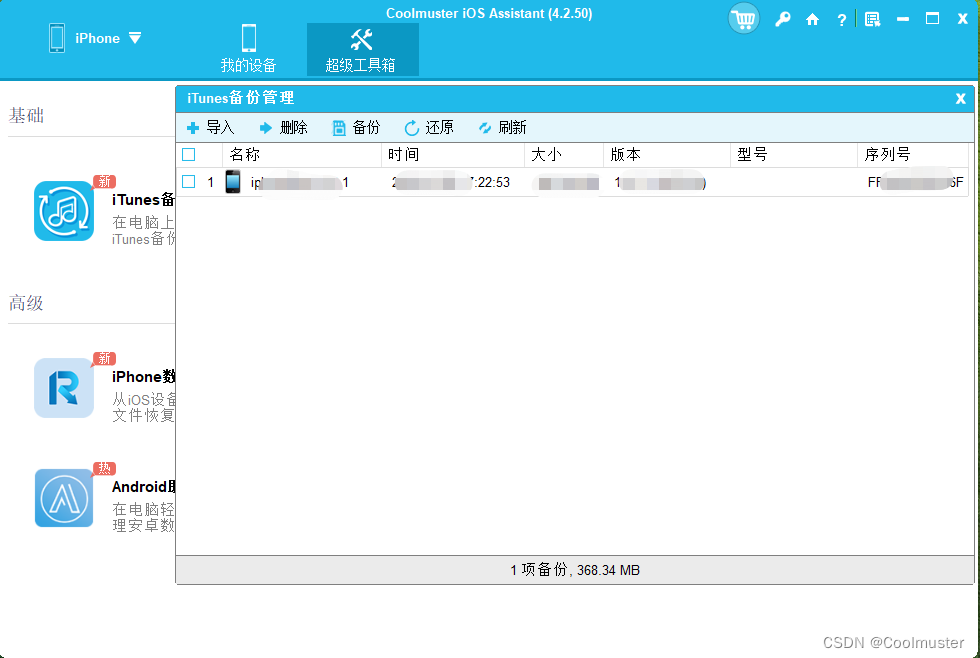Maximize the Coolmuster window

[932, 19]
